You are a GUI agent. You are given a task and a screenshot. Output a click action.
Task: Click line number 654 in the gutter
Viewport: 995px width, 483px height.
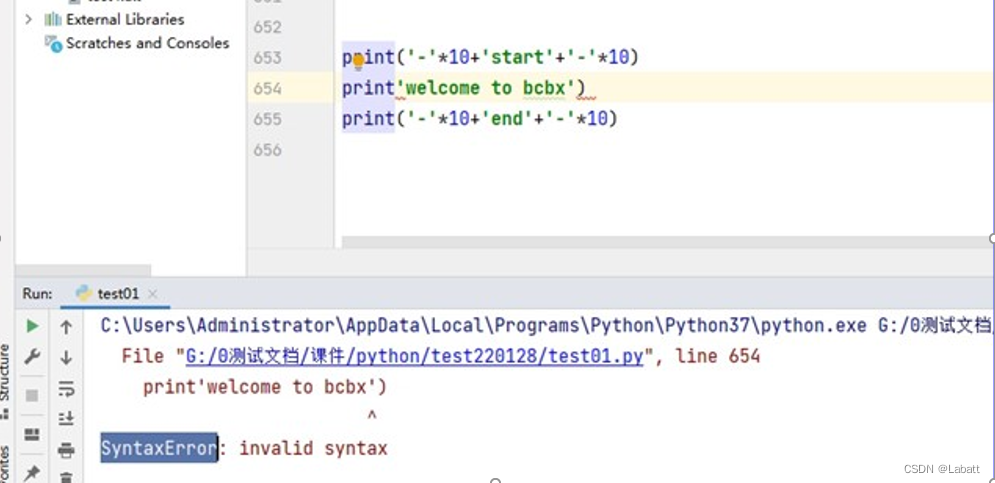(267, 88)
